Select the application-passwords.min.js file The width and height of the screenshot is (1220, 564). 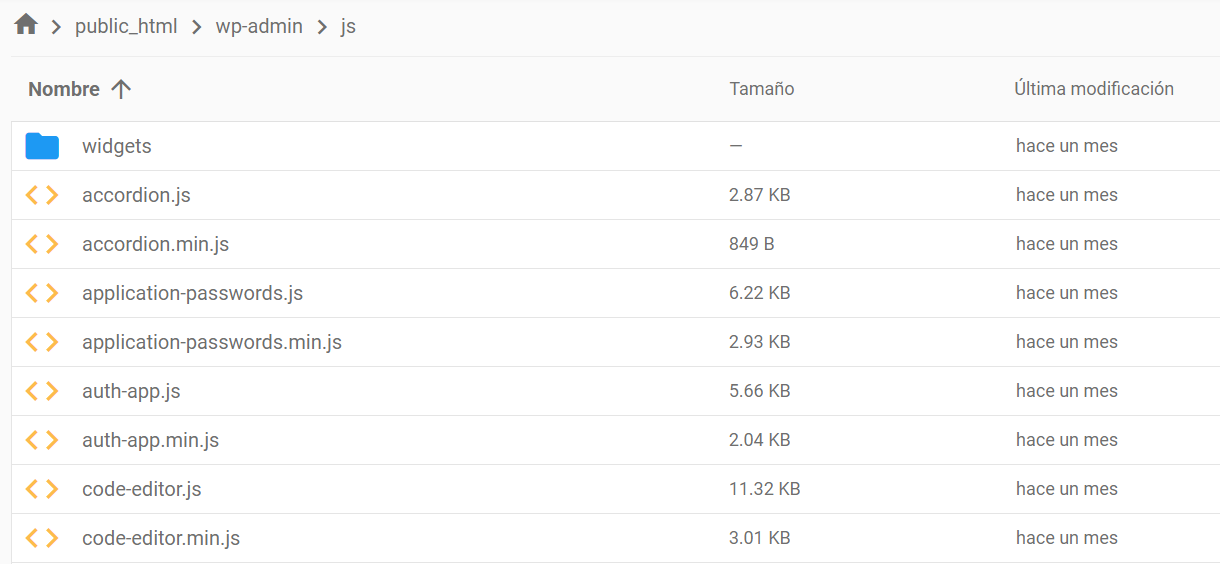pyautogui.click(x=212, y=342)
